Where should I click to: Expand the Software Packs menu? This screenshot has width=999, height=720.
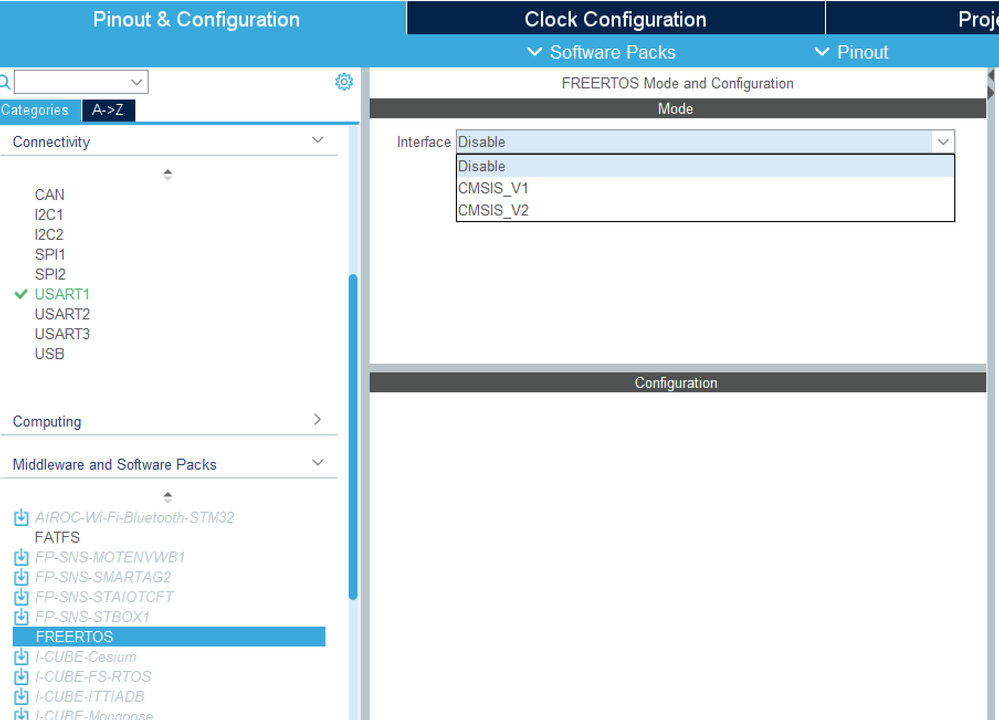pyautogui.click(x=601, y=52)
